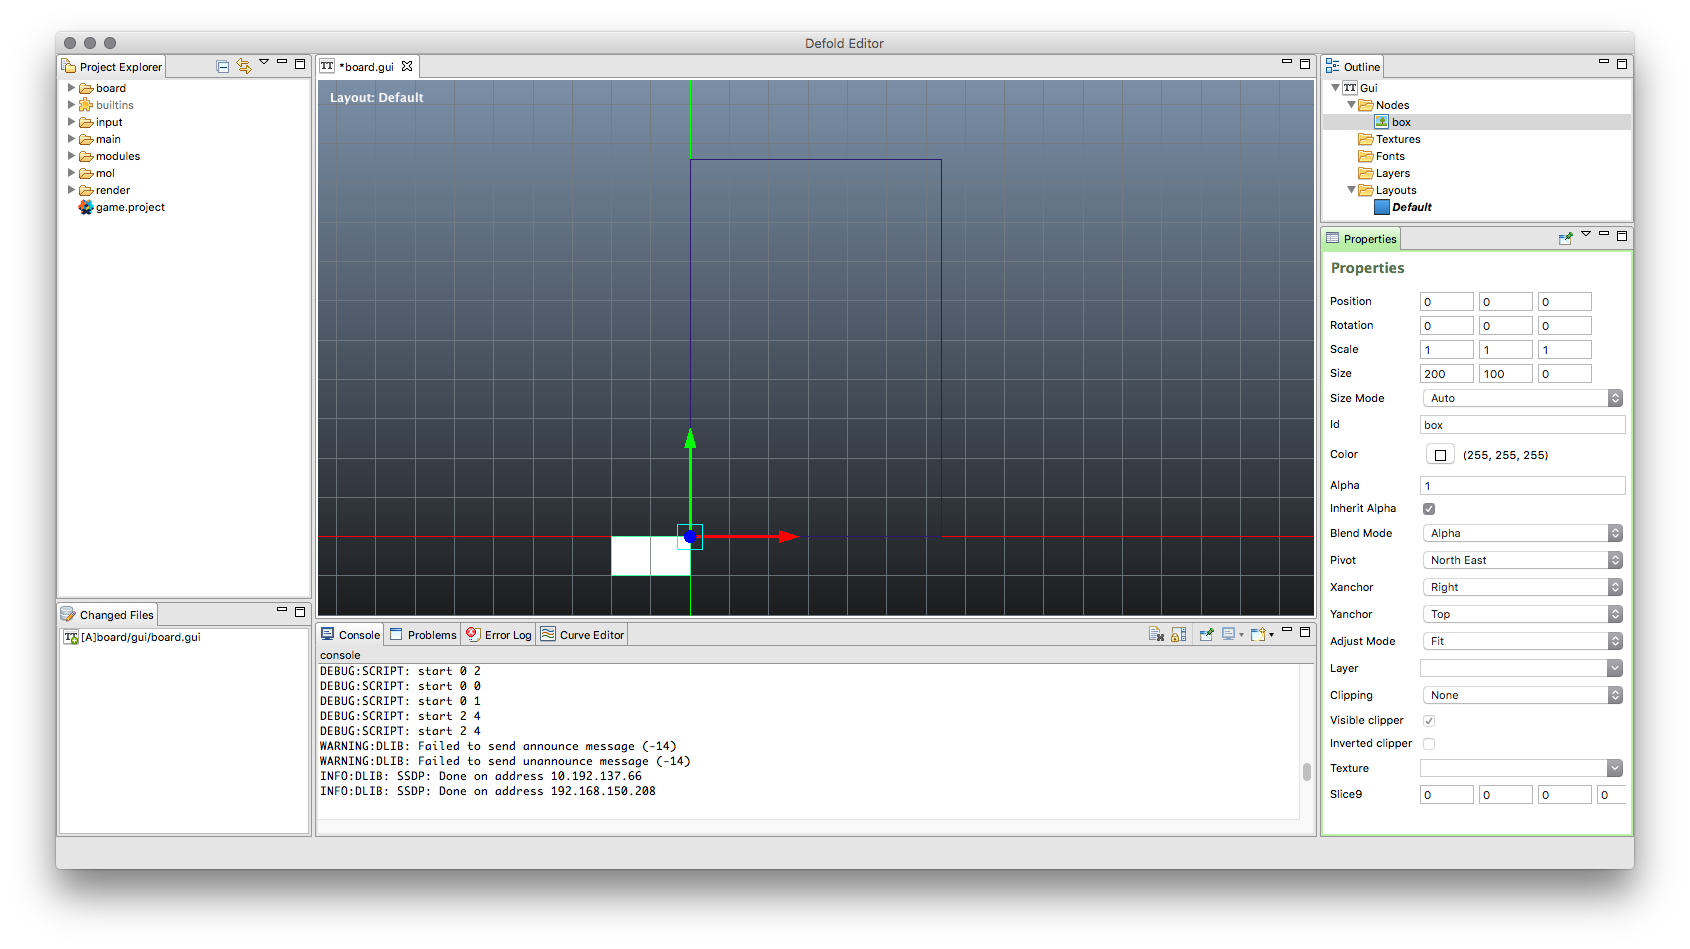Click Clear Console icon
This screenshot has height=949, width=1690.
click(1157, 634)
